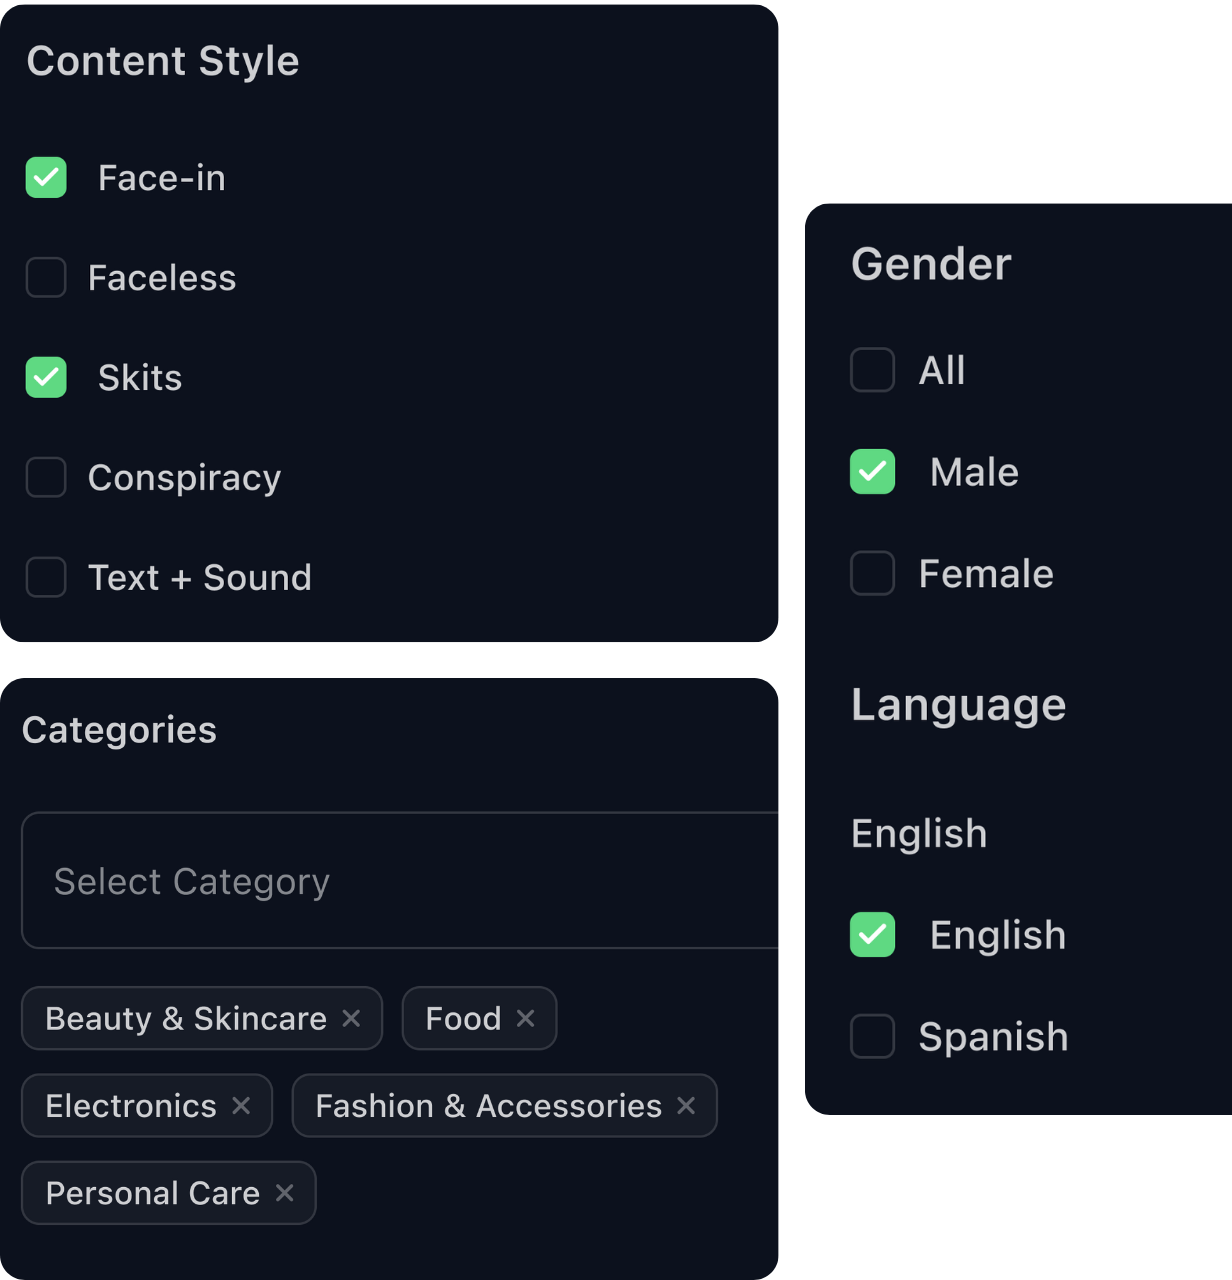Uncheck the Face-in content style
Viewport: 1232px width, 1280px height.
pyautogui.click(x=46, y=178)
